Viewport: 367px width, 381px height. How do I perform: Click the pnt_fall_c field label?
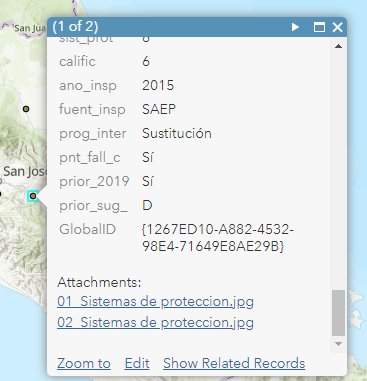coord(90,158)
